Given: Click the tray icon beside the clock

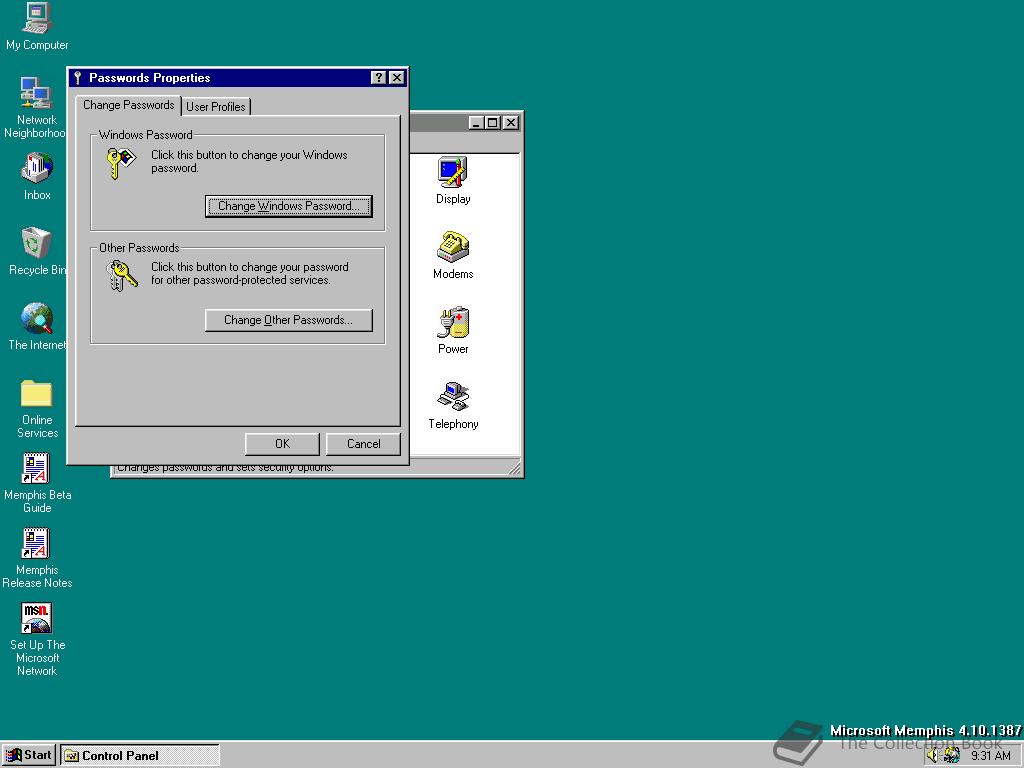Looking at the screenshot, I should (x=952, y=756).
